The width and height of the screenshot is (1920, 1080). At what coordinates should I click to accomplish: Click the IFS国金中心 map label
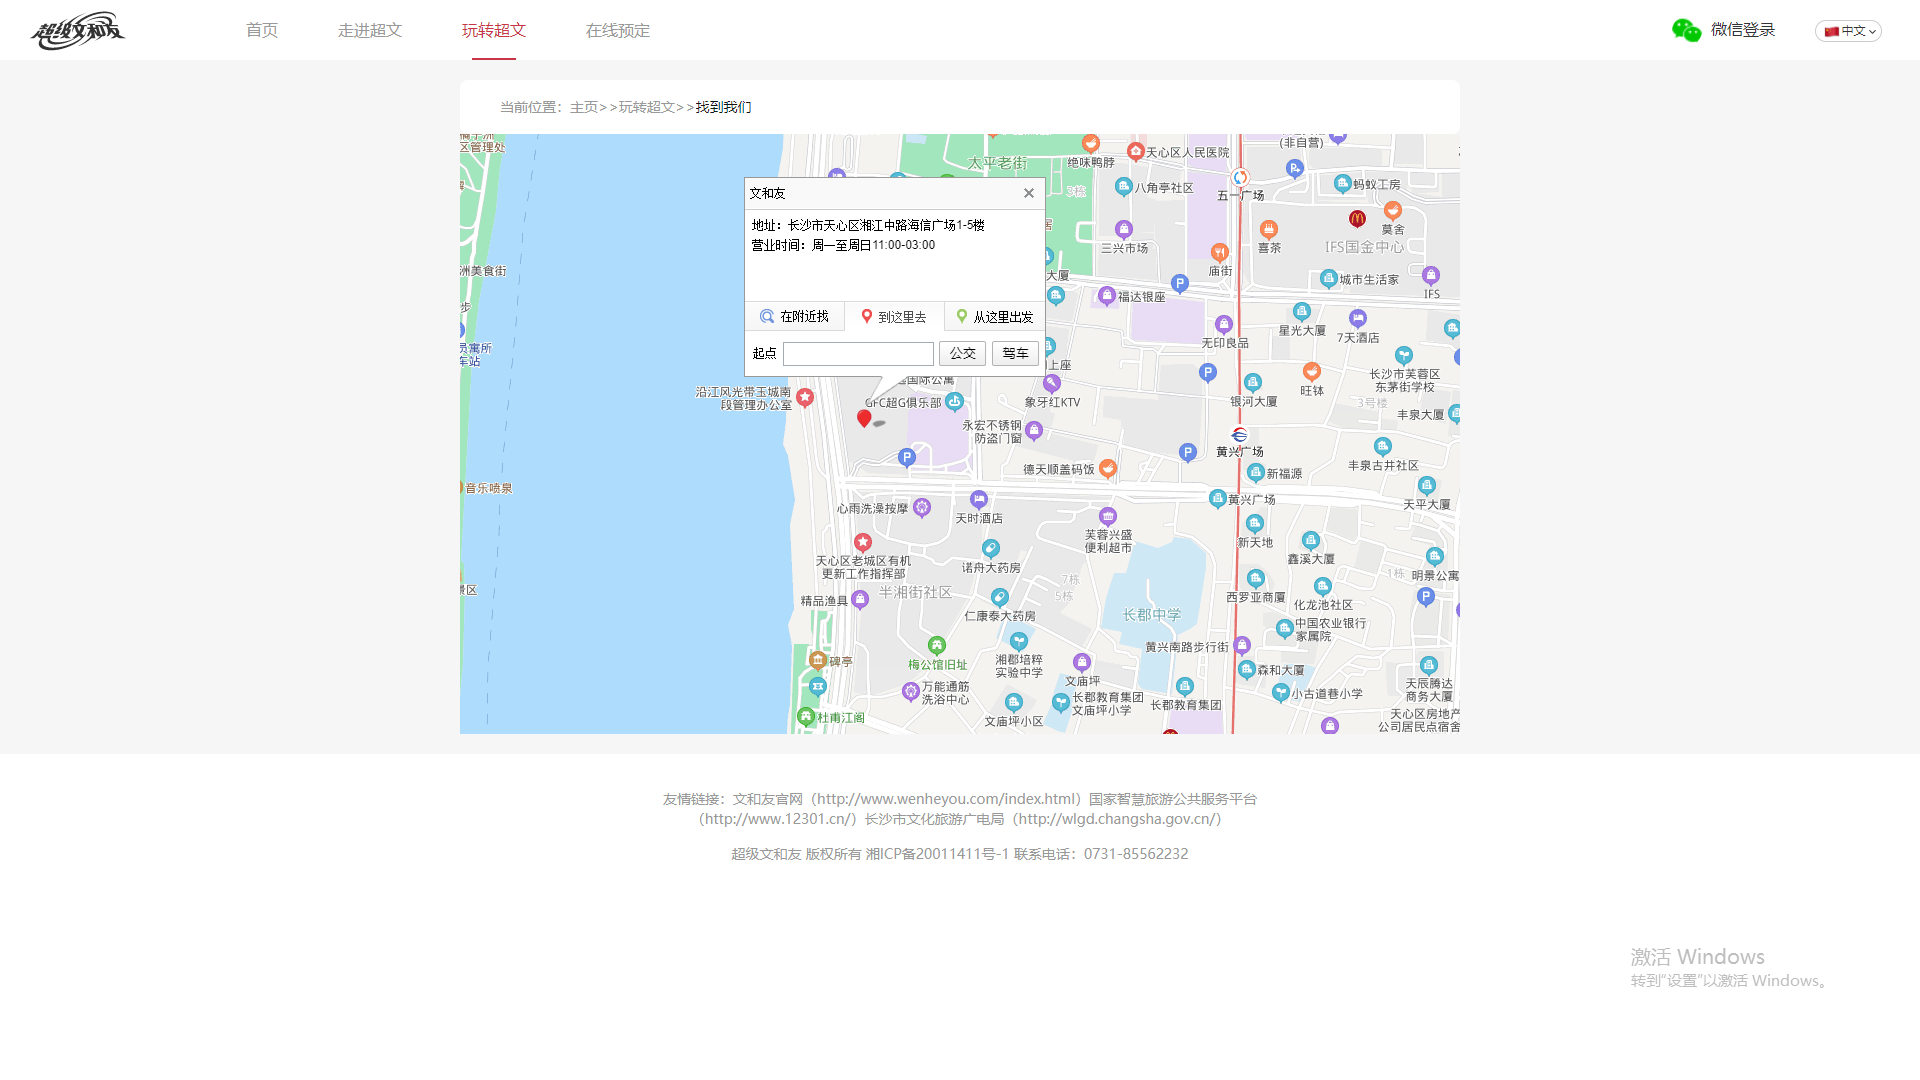[x=1365, y=247]
